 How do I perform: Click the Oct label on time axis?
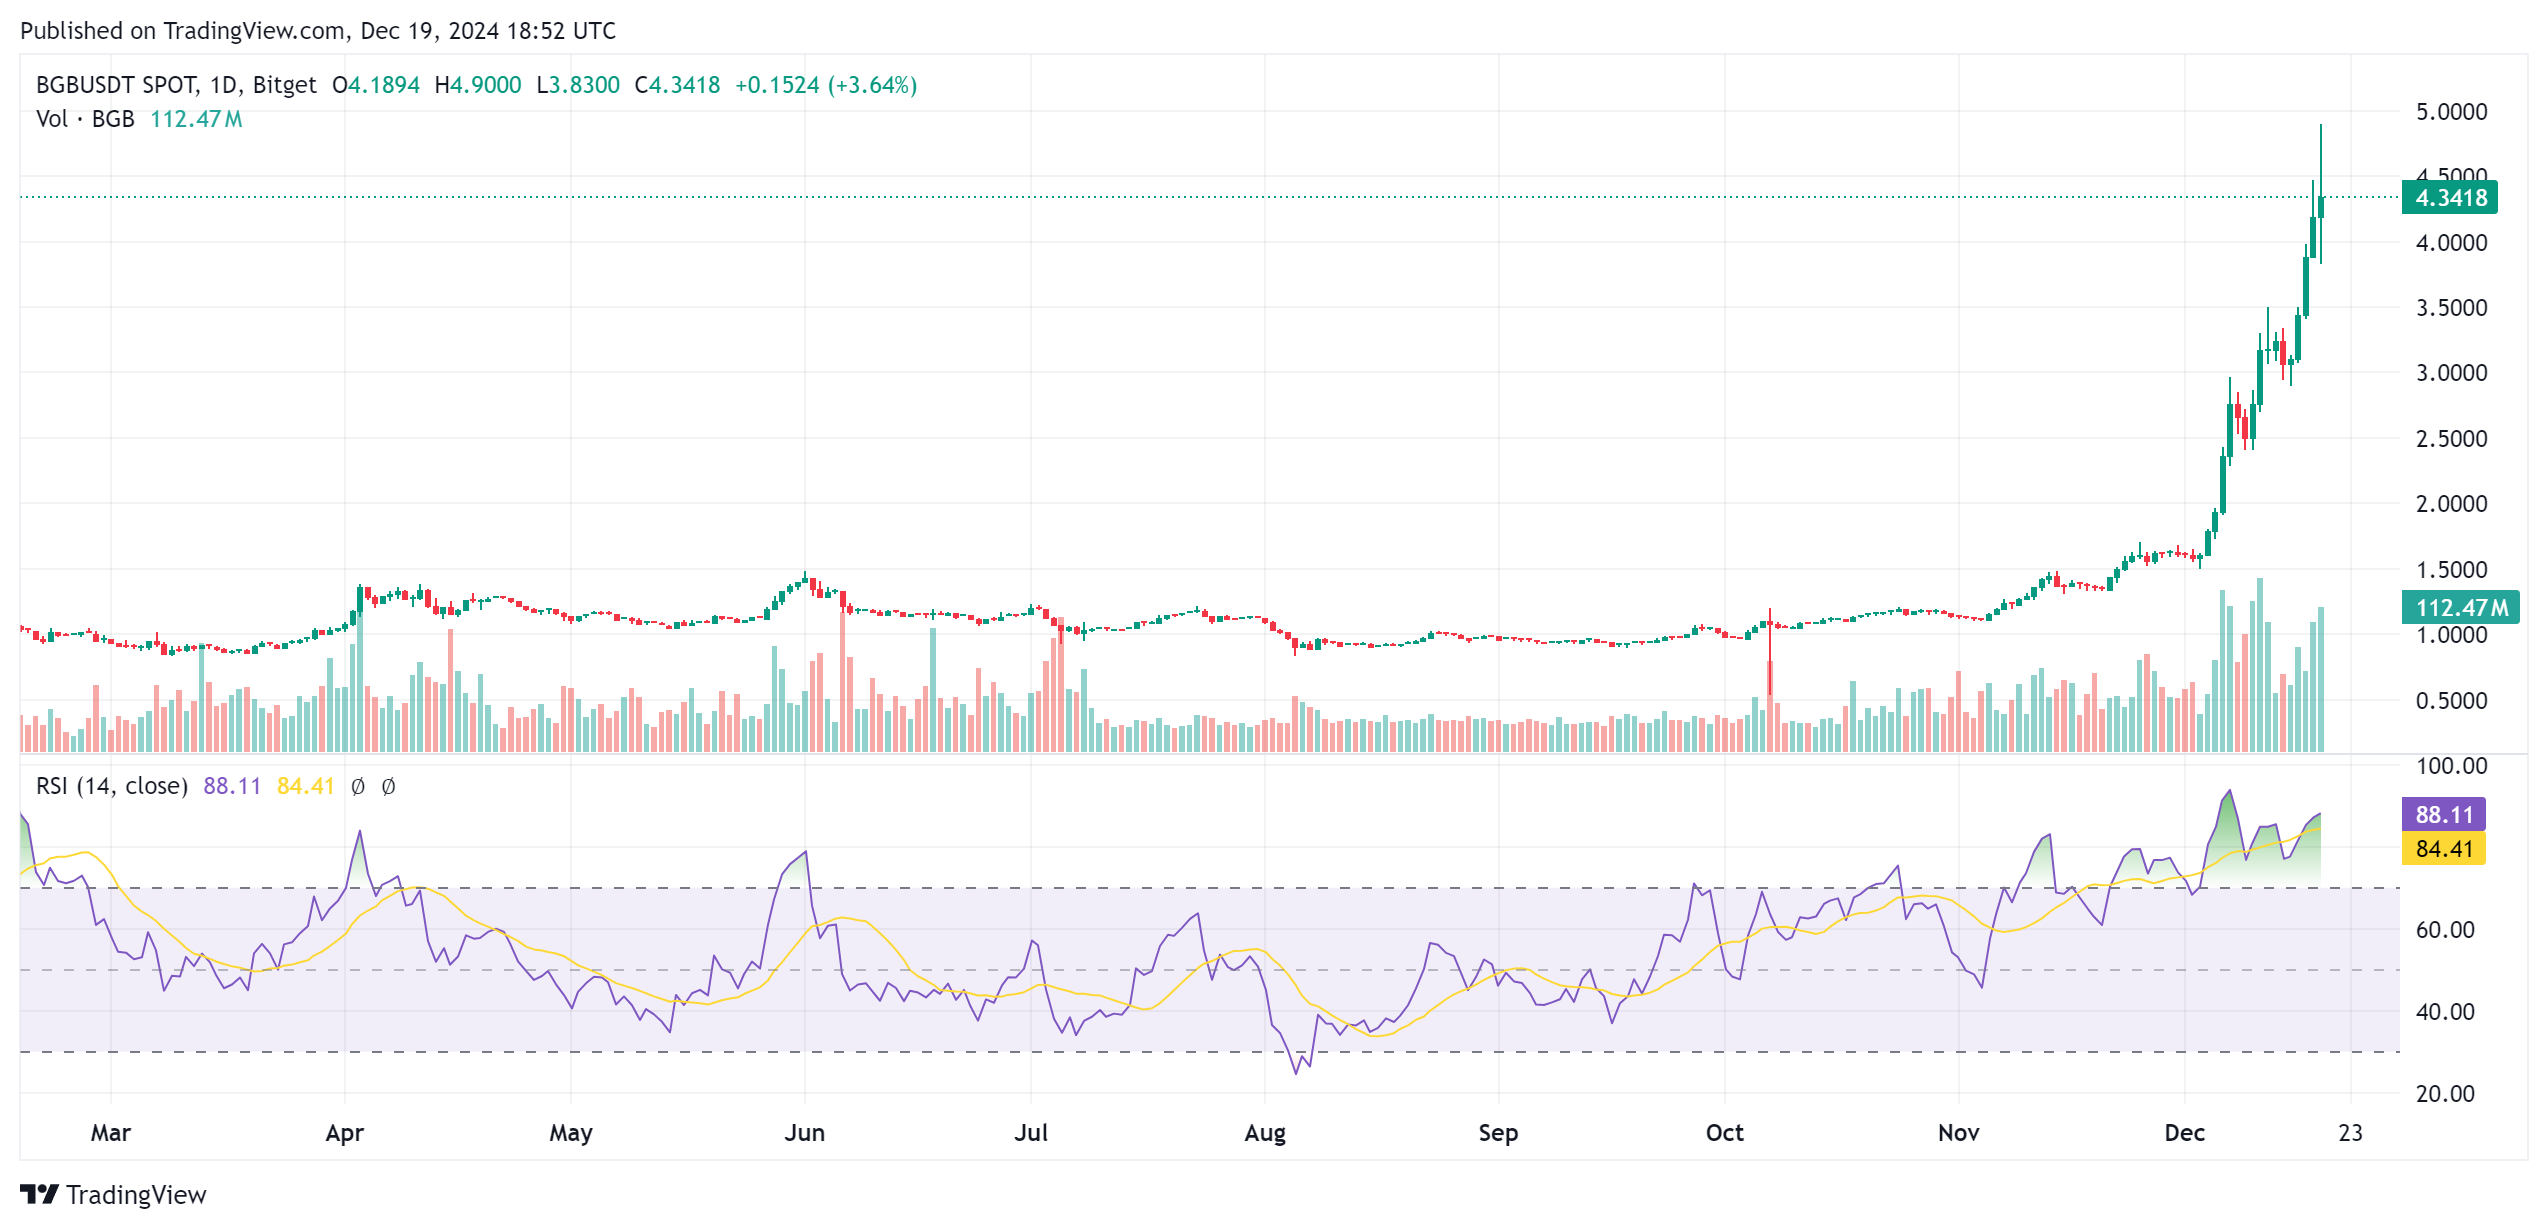coord(1725,1133)
